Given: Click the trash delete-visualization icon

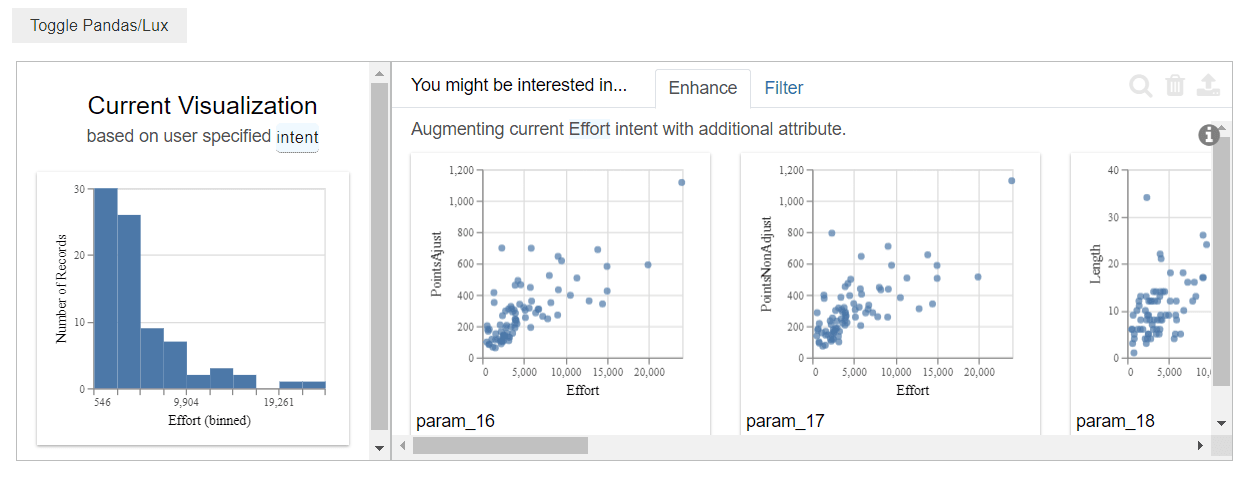Looking at the screenshot, I should click(x=1175, y=86).
